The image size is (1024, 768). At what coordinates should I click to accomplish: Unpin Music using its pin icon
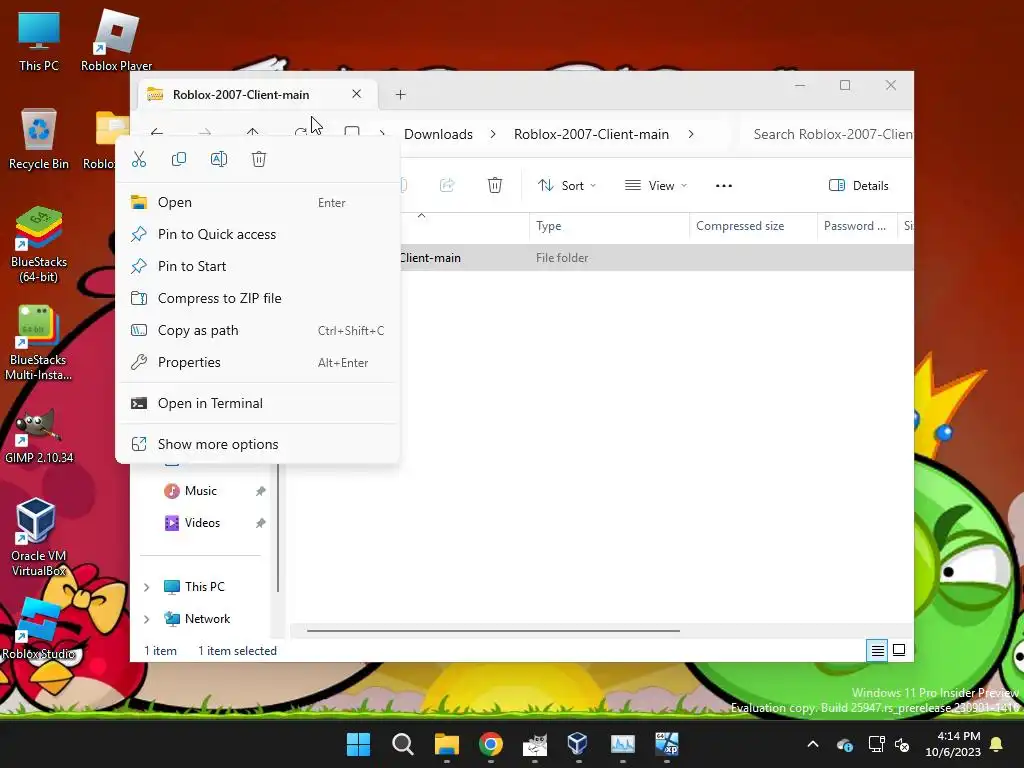[x=261, y=491]
